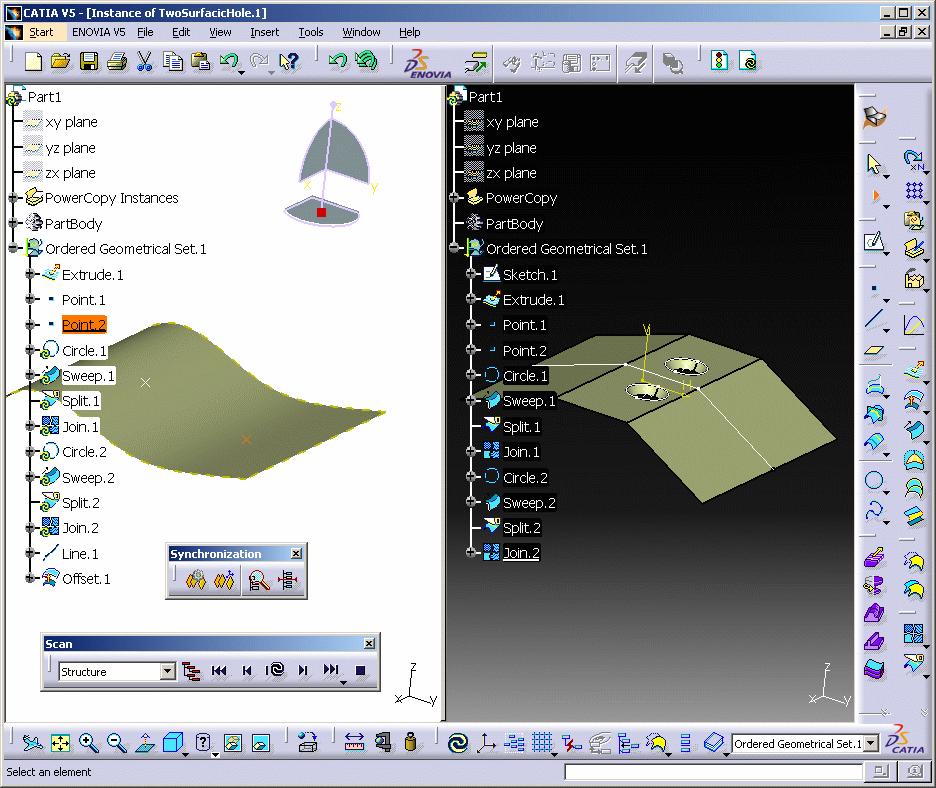Open the Insert menu

264,32
